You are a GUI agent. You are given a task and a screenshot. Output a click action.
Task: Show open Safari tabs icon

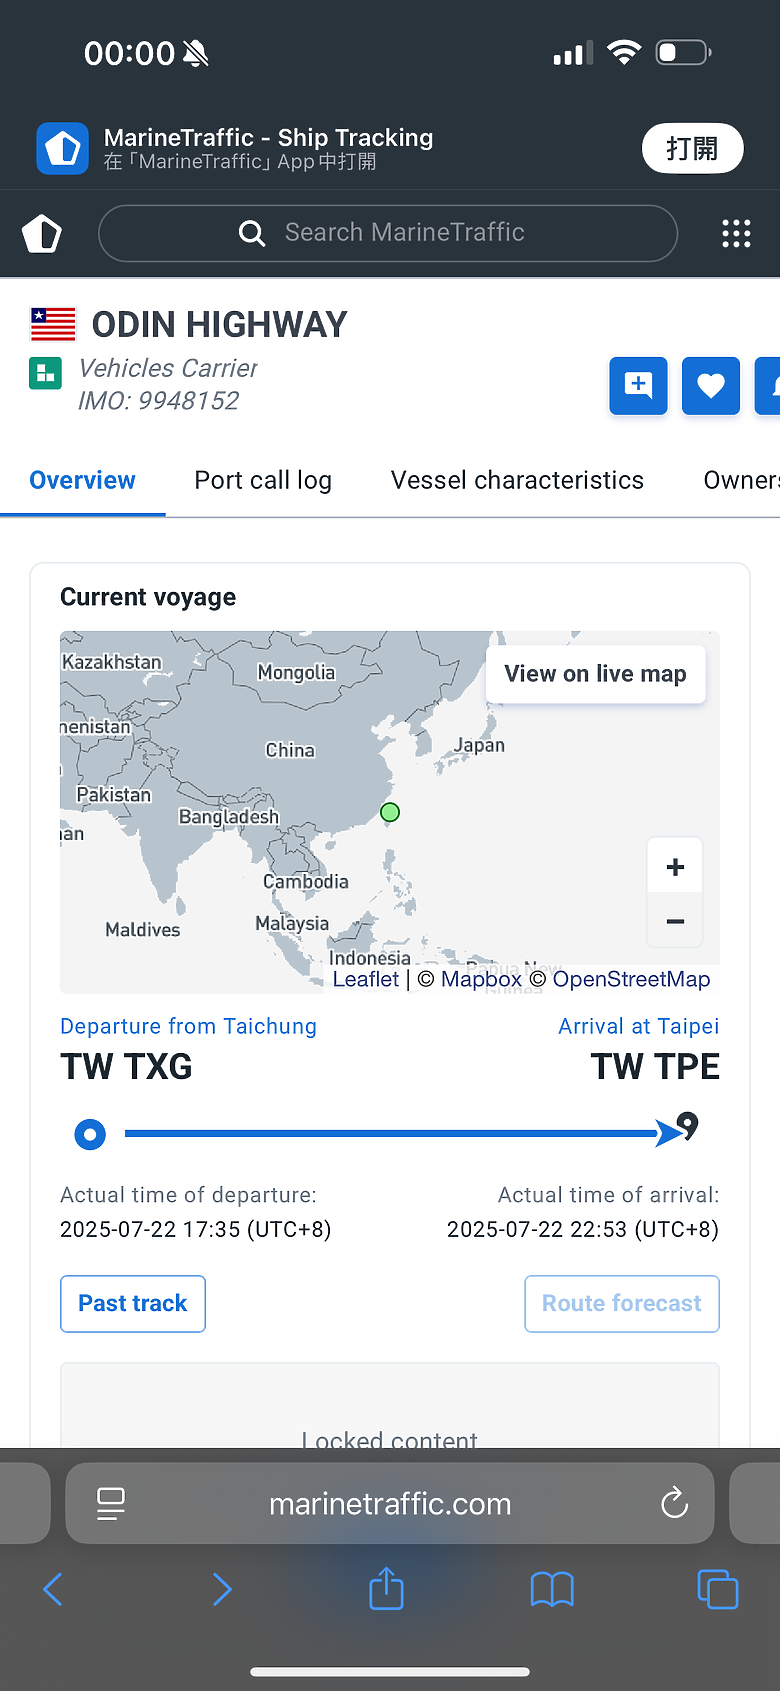(x=717, y=1589)
